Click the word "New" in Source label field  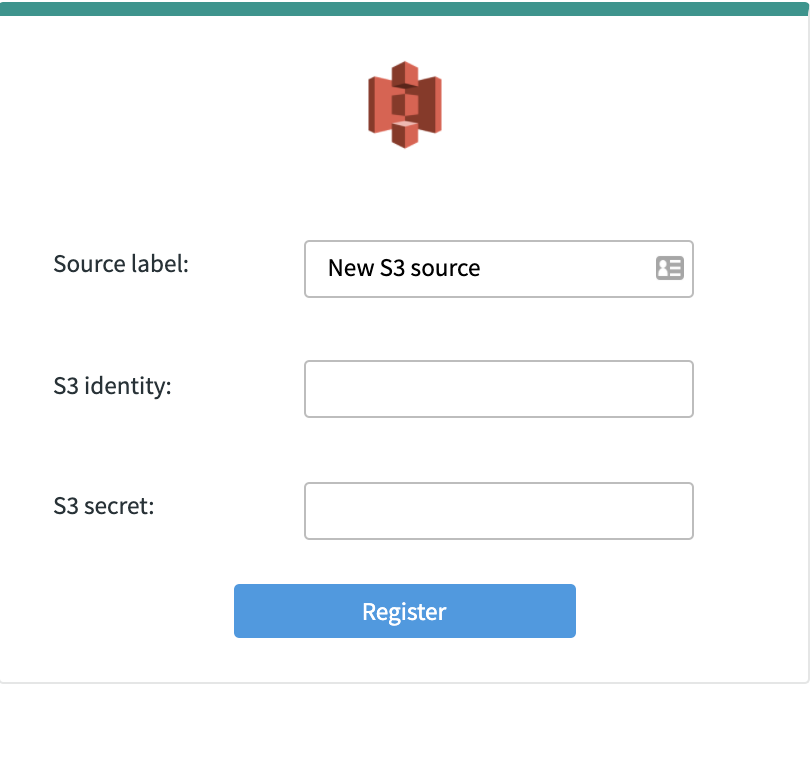tap(351, 268)
